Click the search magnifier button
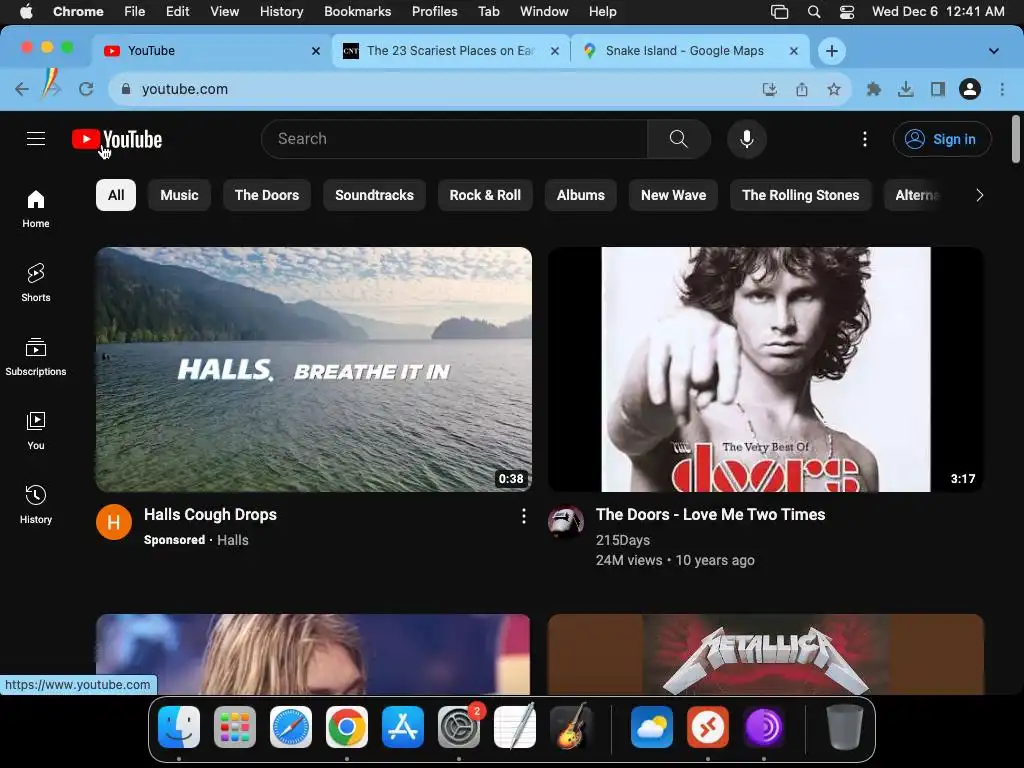This screenshot has height=768, width=1024. 679,139
